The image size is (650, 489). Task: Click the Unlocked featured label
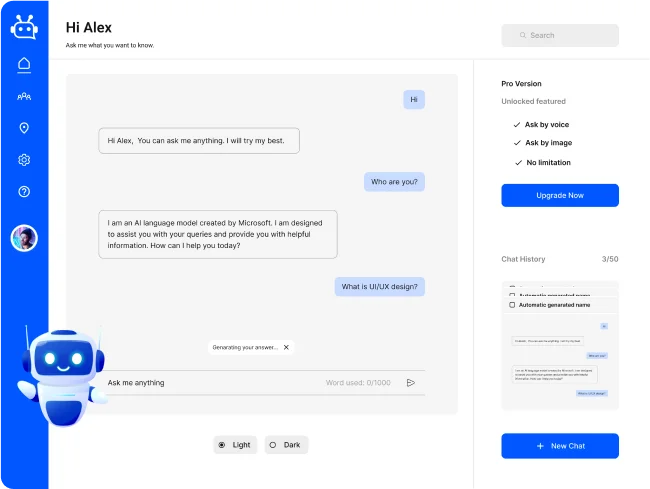(x=534, y=102)
